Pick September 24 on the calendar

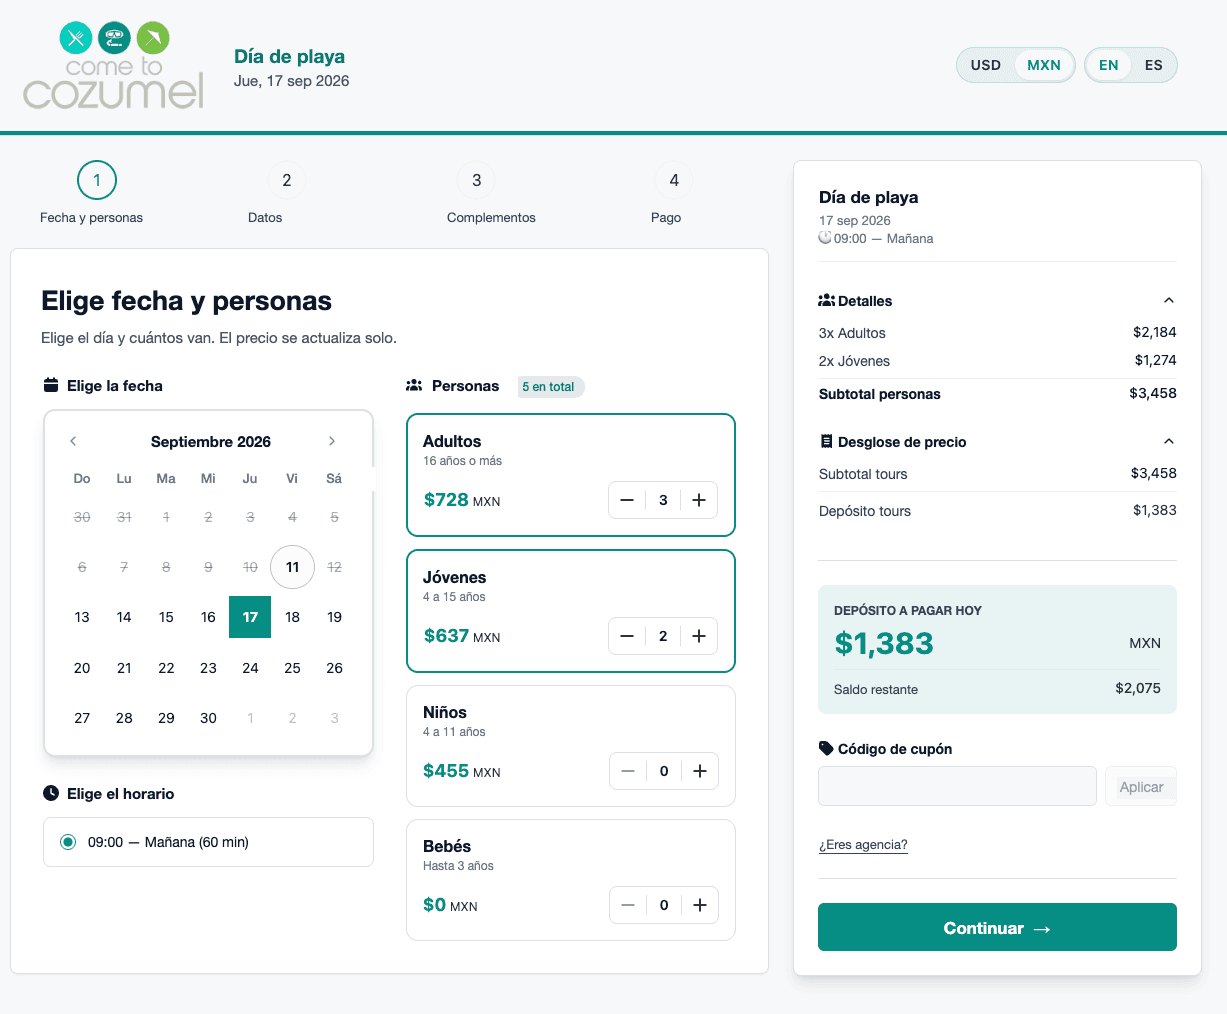coord(250,668)
